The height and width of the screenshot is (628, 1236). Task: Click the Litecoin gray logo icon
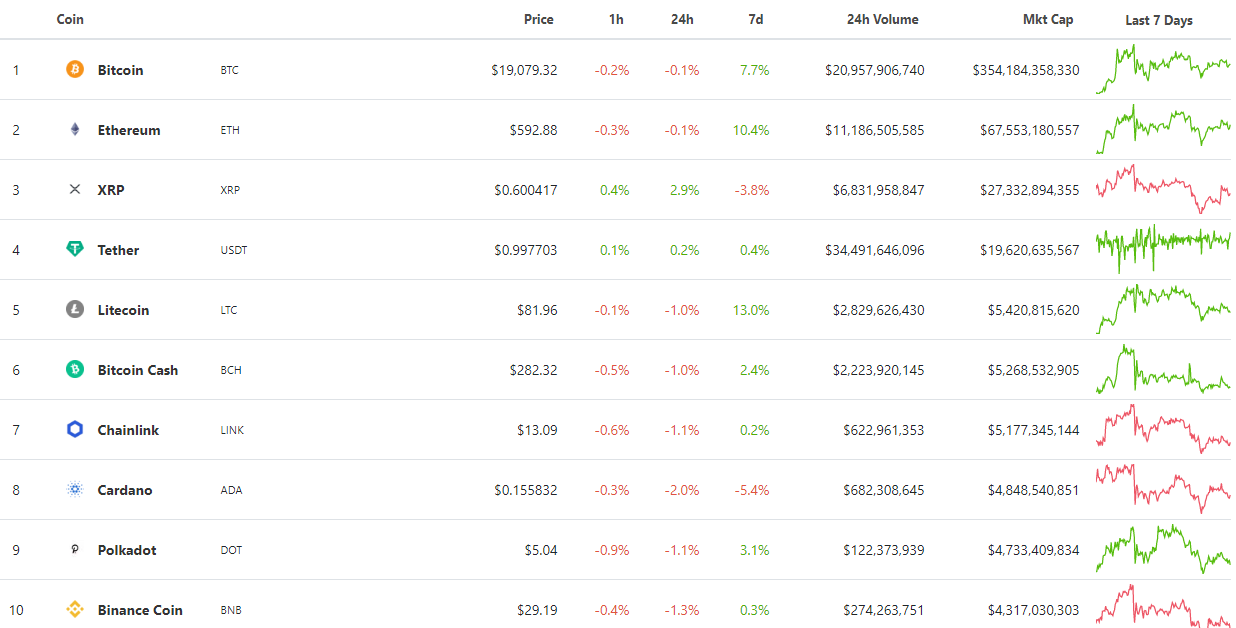click(x=75, y=310)
